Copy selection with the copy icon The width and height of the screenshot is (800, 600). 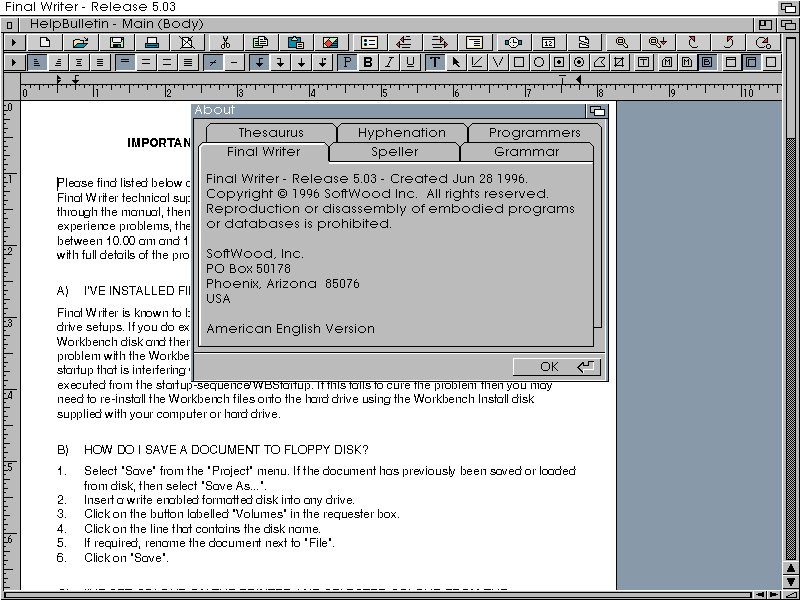(x=261, y=42)
